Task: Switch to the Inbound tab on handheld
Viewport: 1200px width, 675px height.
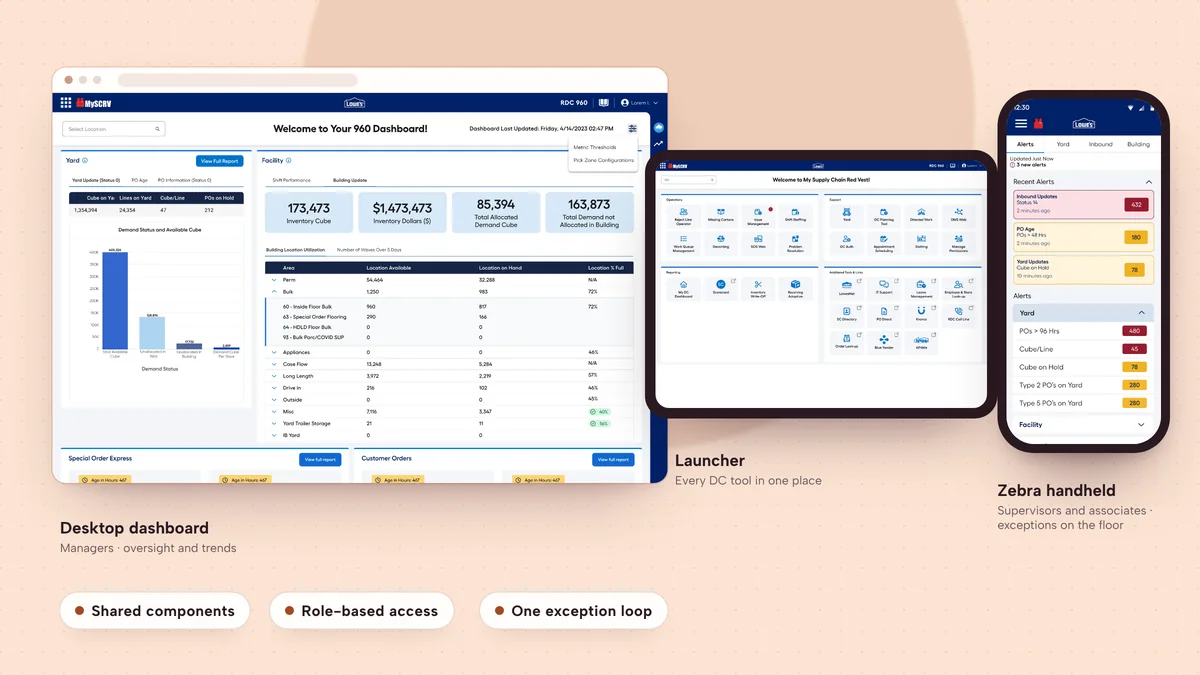Action: click(1101, 144)
